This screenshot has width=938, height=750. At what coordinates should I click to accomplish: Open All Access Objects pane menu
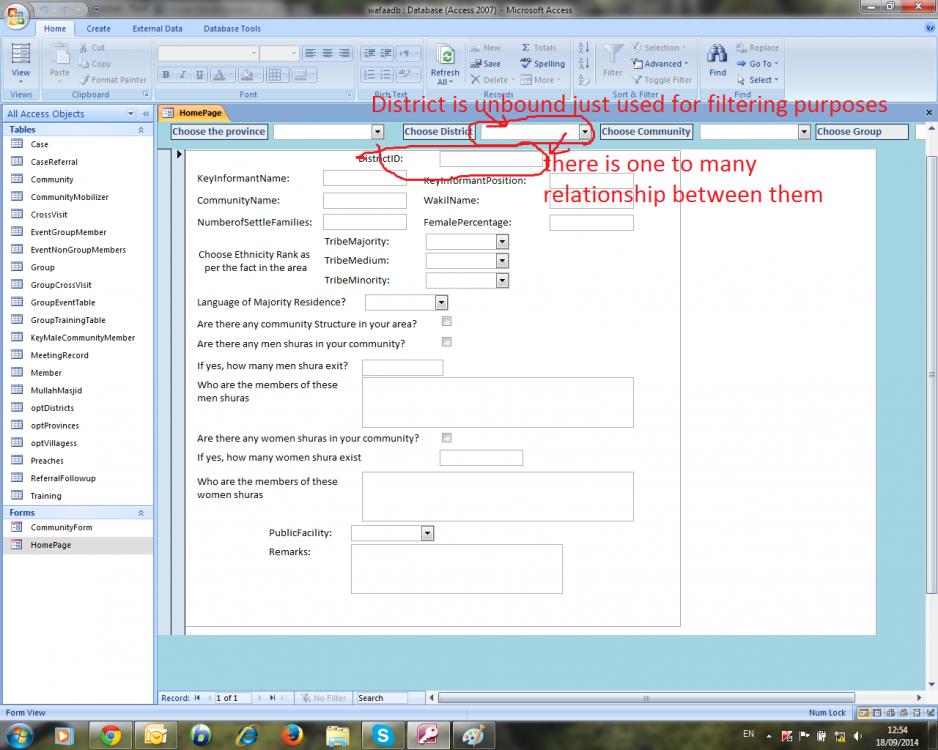[x=130, y=113]
